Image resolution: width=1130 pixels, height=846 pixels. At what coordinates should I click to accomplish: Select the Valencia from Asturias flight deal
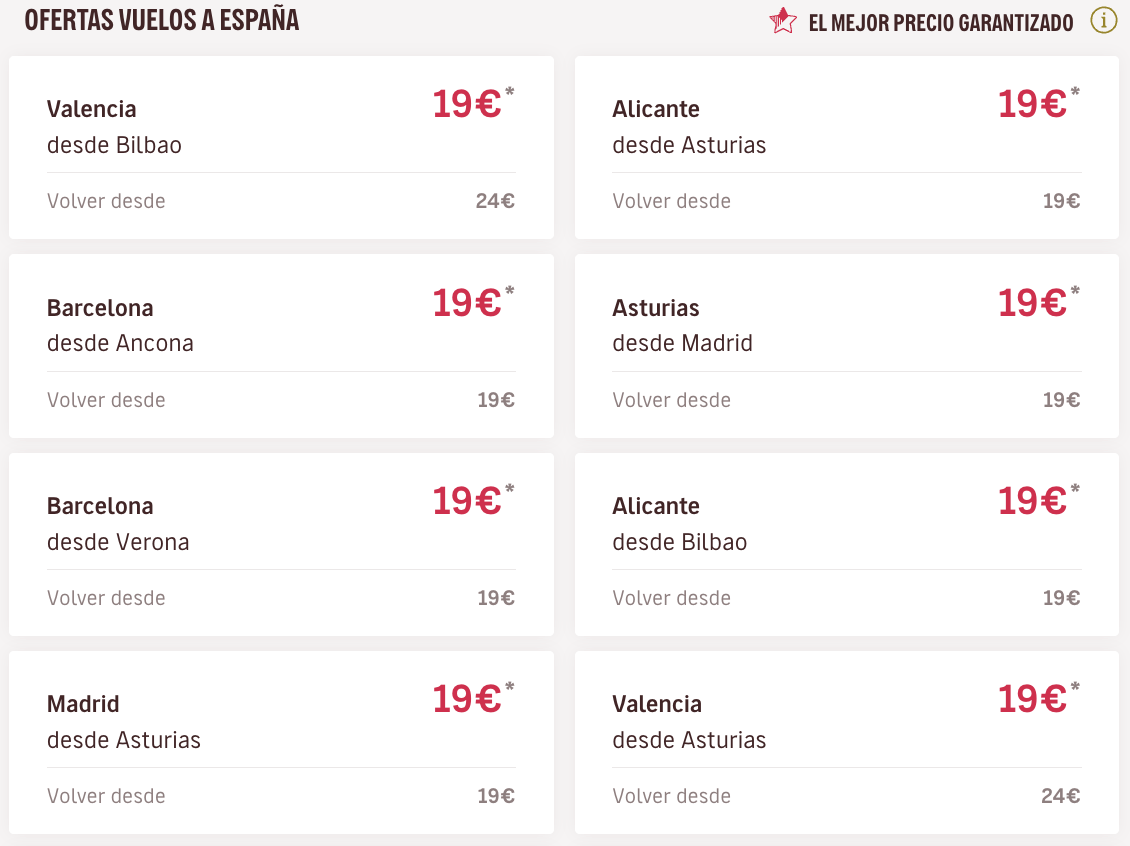[x=847, y=741]
